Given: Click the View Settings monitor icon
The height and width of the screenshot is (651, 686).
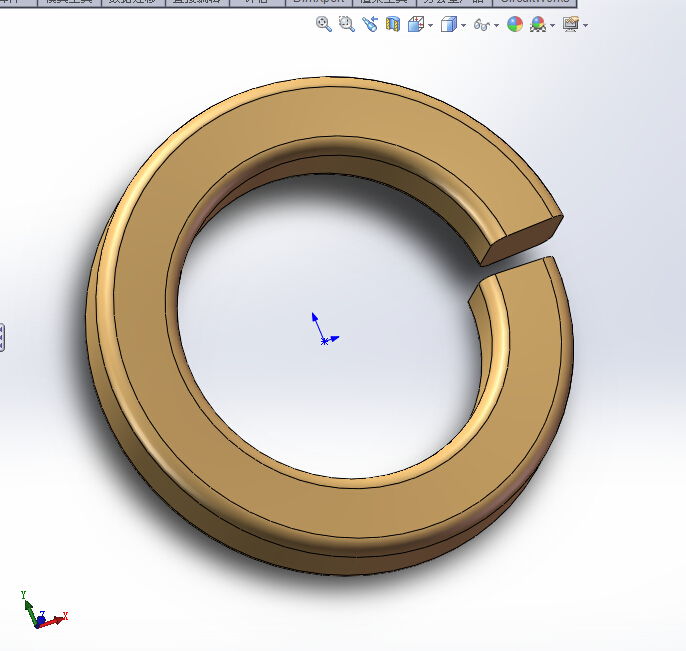Looking at the screenshot, I should click(x=571, y=24).
